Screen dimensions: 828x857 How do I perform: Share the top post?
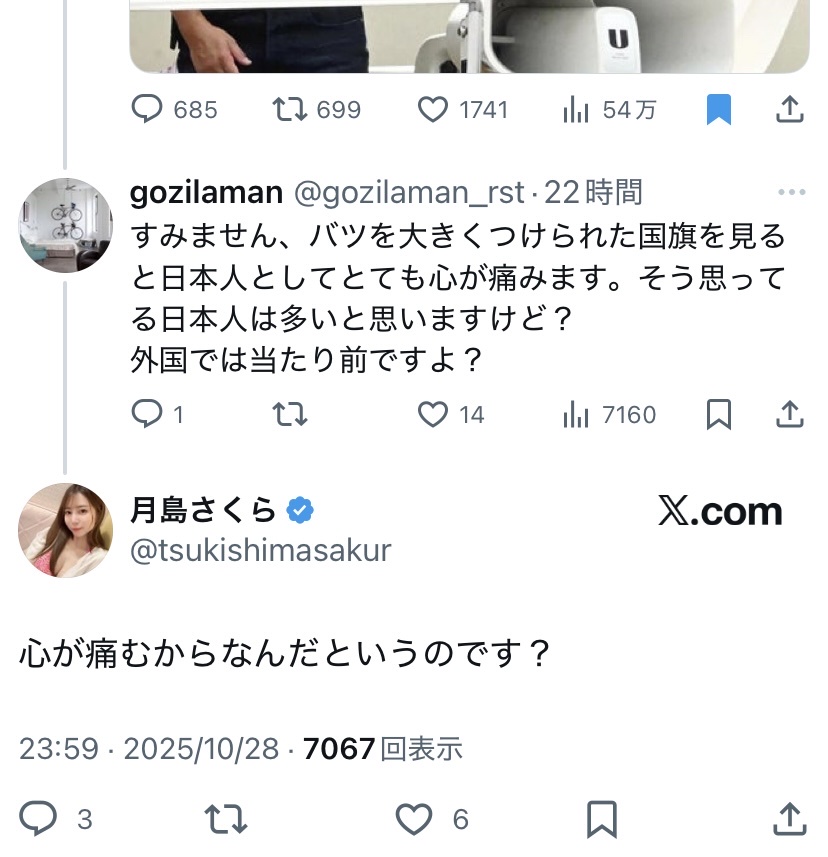click(x=790, y=109)
